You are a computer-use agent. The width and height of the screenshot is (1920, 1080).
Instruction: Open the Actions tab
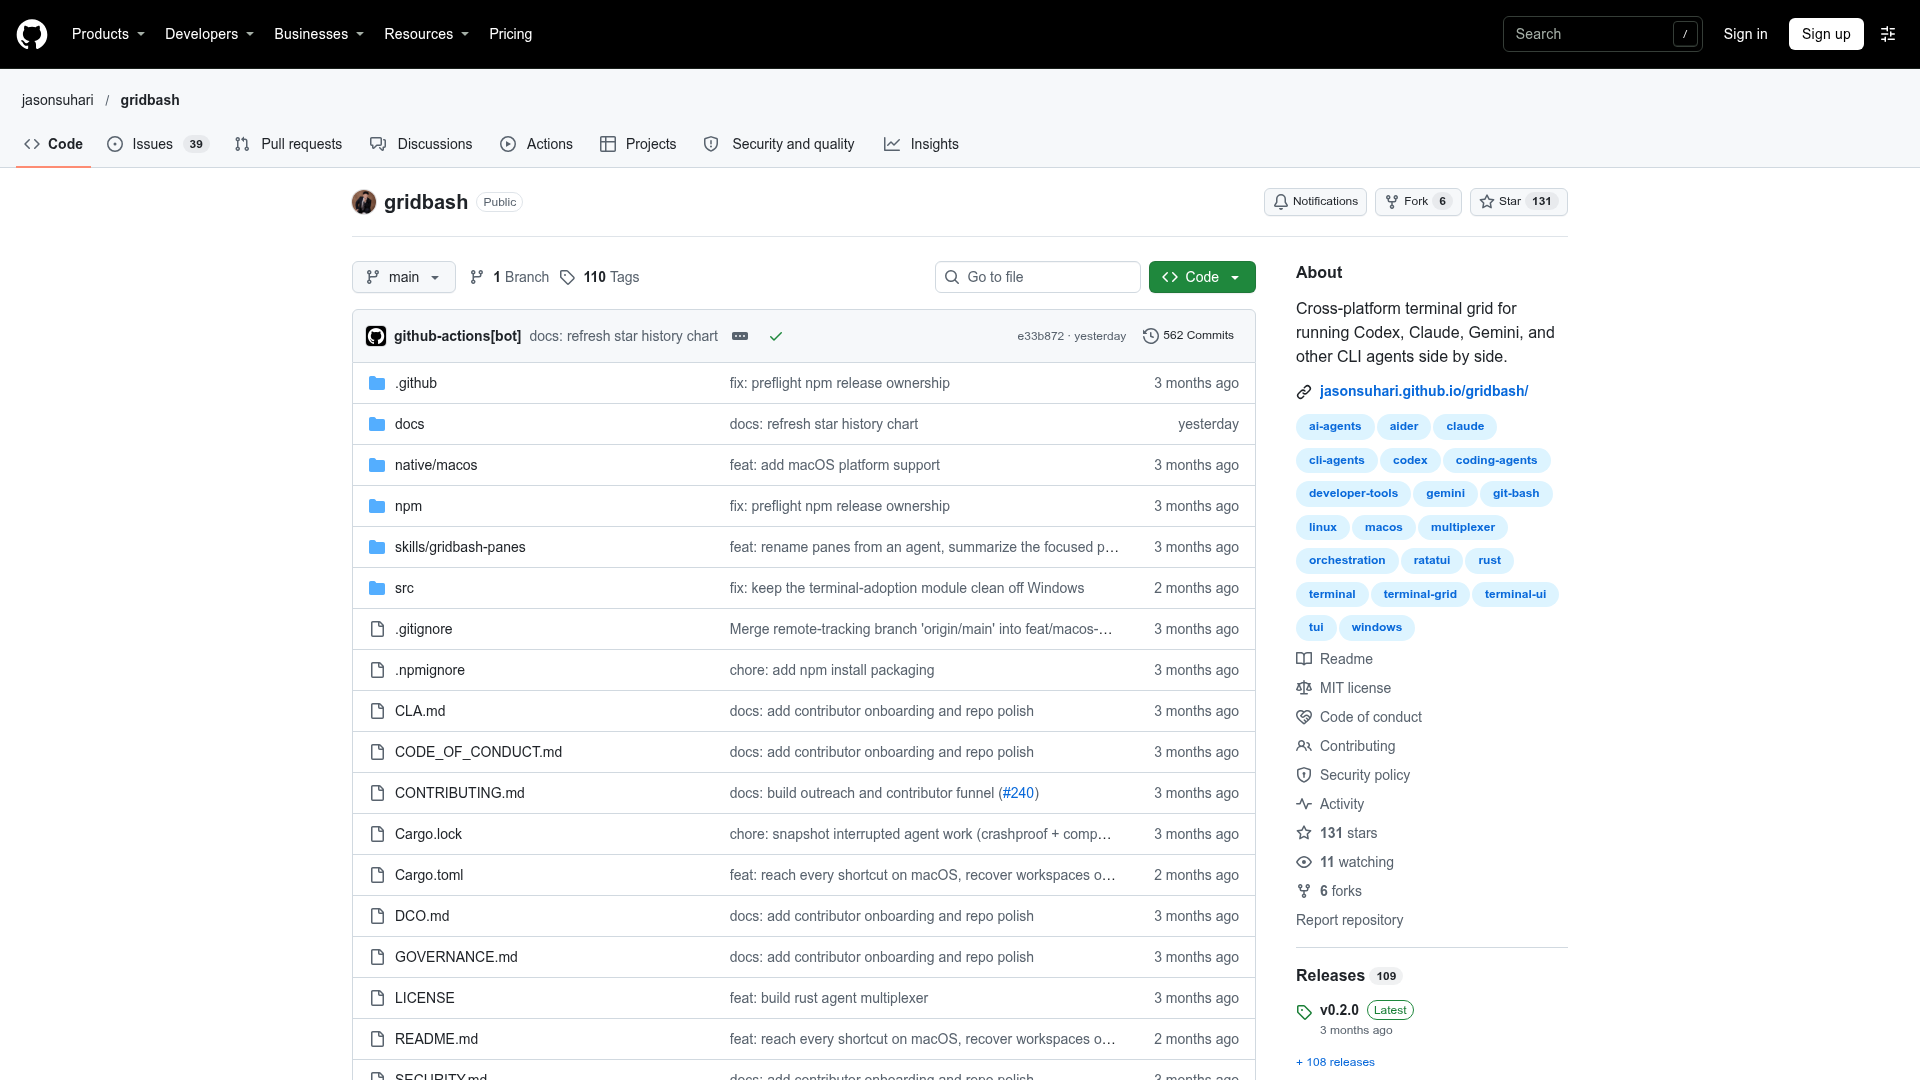point(536,144)
